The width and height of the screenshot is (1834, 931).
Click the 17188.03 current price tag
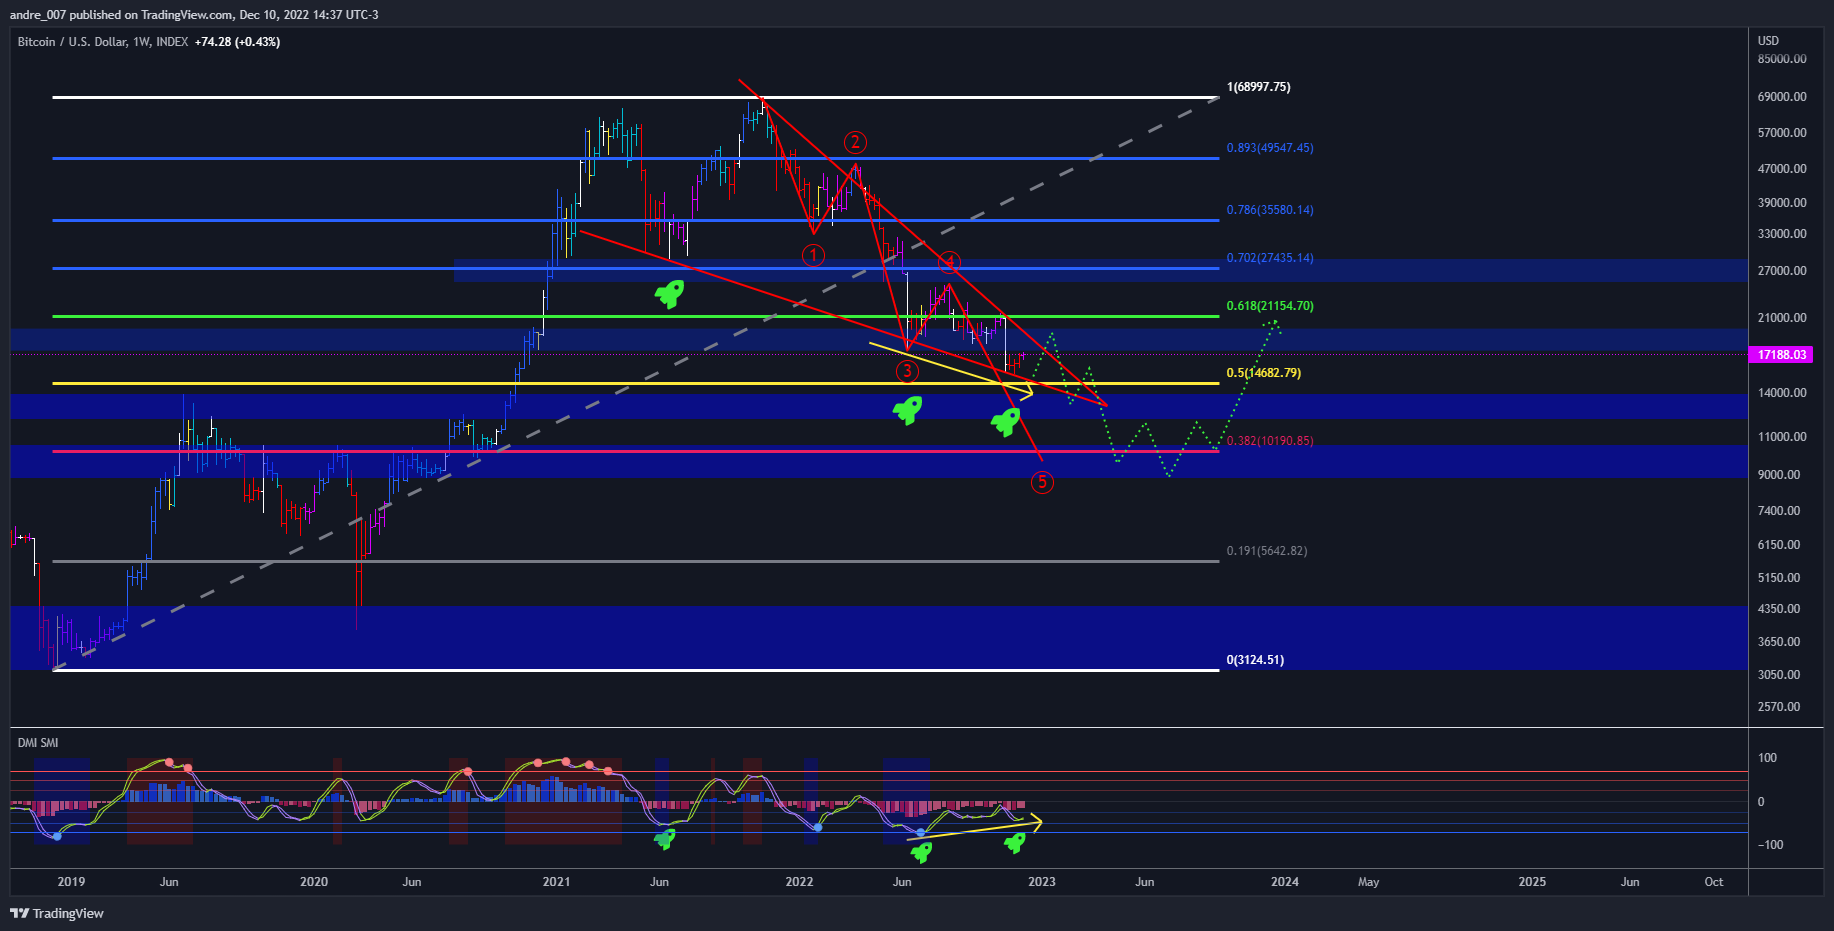tap(1783, 355)
